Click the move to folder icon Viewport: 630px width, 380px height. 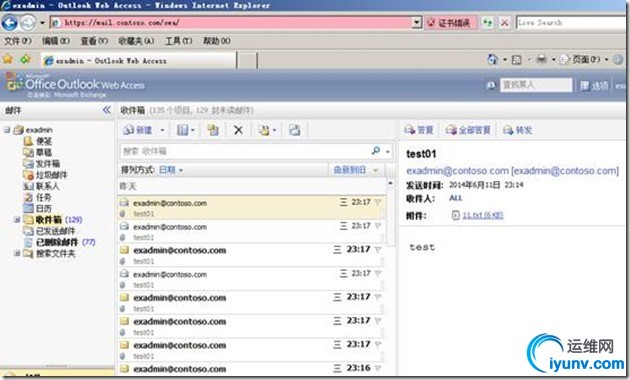(213, 130)
